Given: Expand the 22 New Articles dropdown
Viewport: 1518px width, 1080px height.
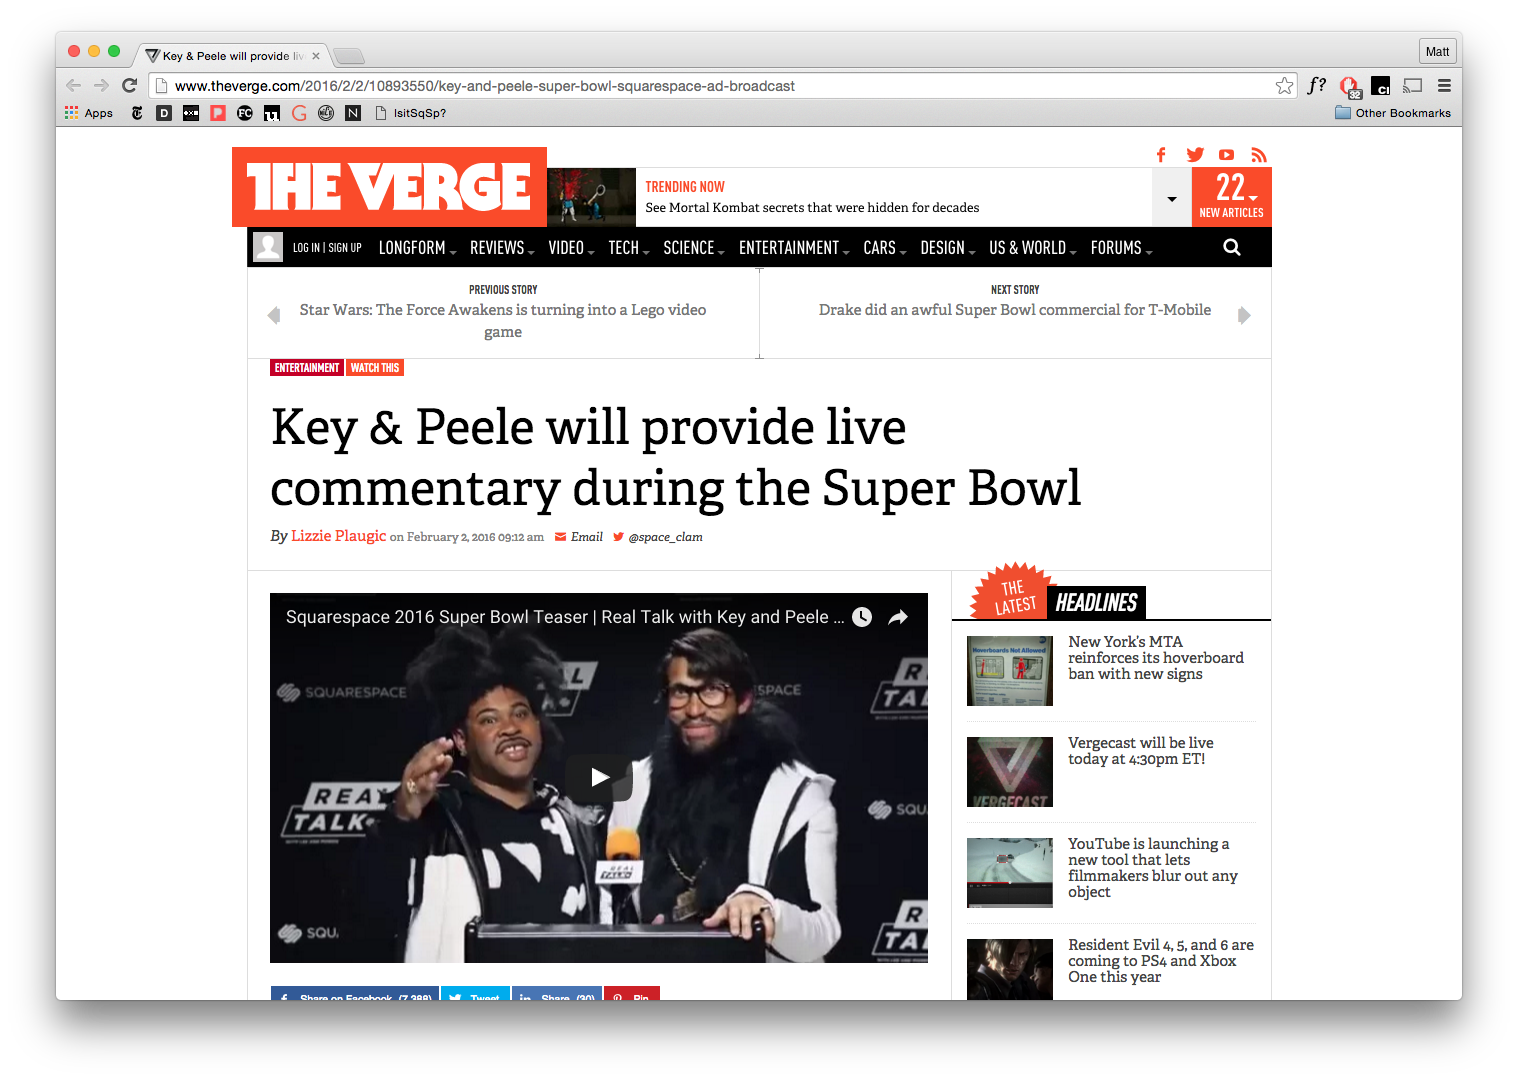Looking at the screenshot, I should click(x=1232, y=197).
